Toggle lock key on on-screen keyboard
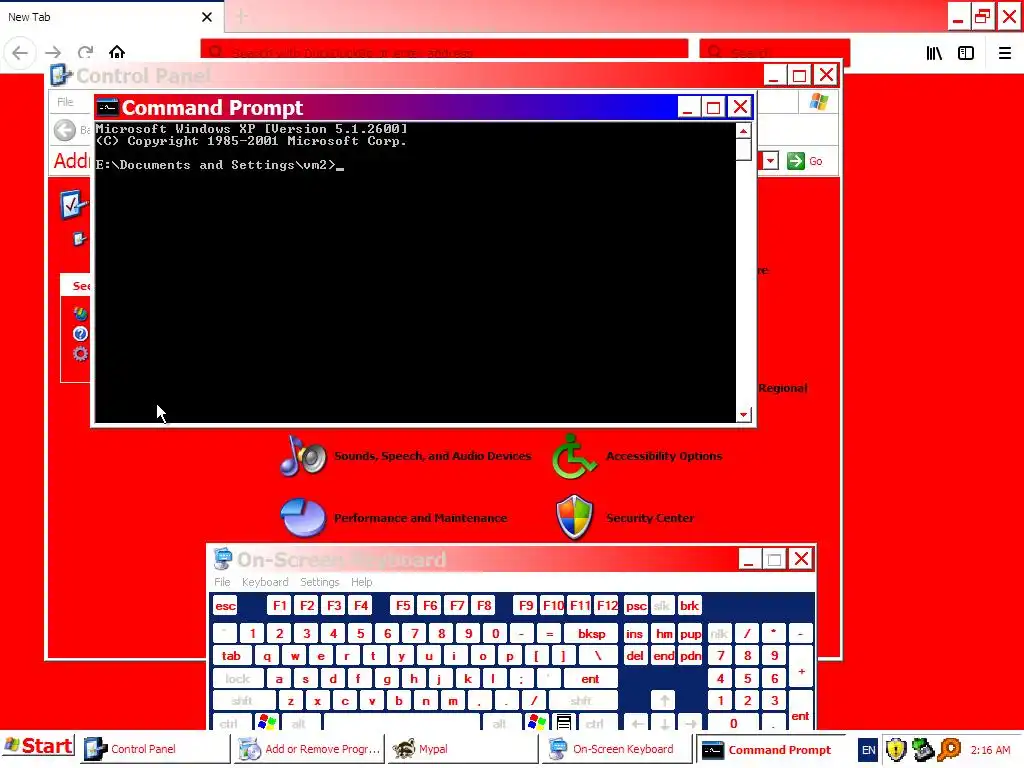Screen dimensions: 1024x768 [x=238, y=679]
